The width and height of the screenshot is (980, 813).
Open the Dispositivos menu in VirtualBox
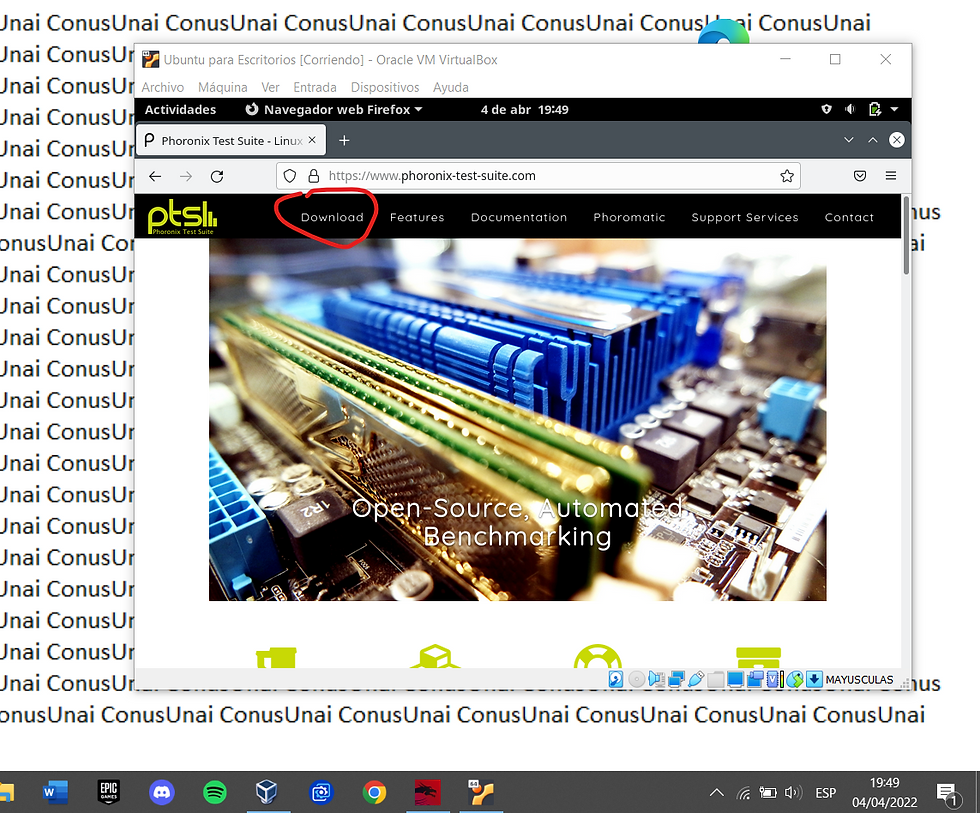tap(385, 87)
